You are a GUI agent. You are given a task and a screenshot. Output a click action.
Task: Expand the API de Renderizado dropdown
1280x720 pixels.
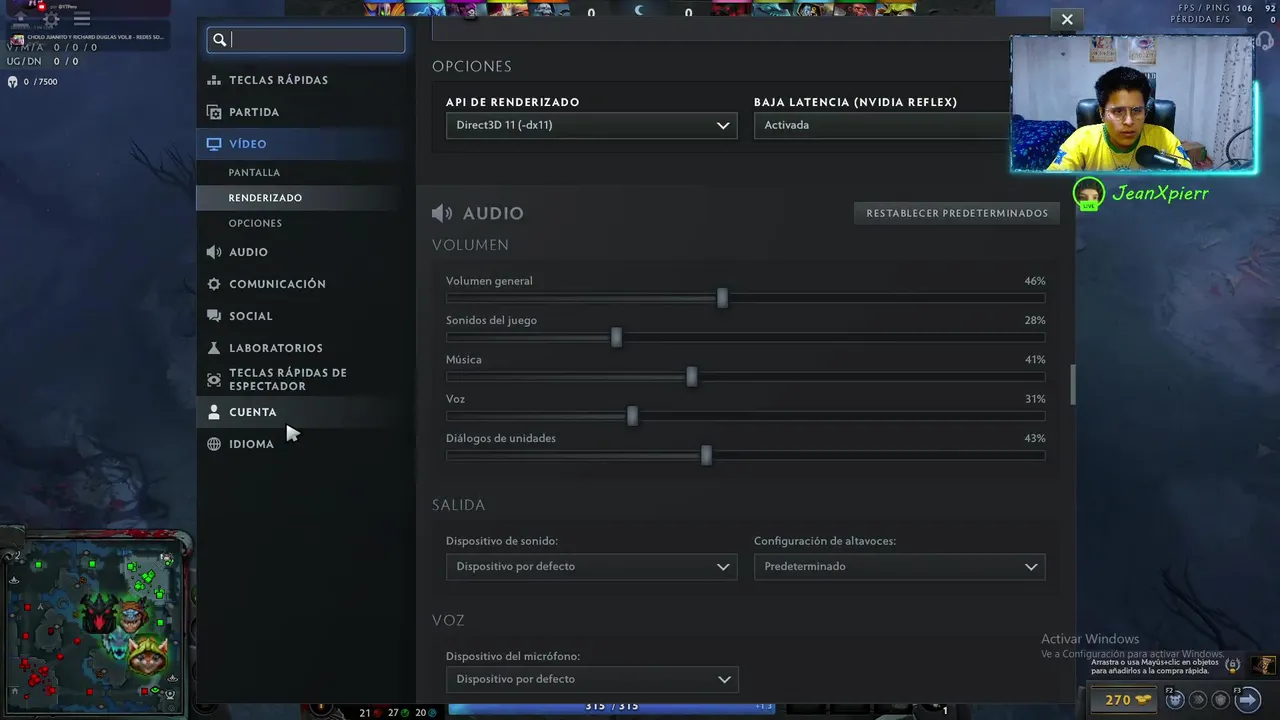point(592,125)
